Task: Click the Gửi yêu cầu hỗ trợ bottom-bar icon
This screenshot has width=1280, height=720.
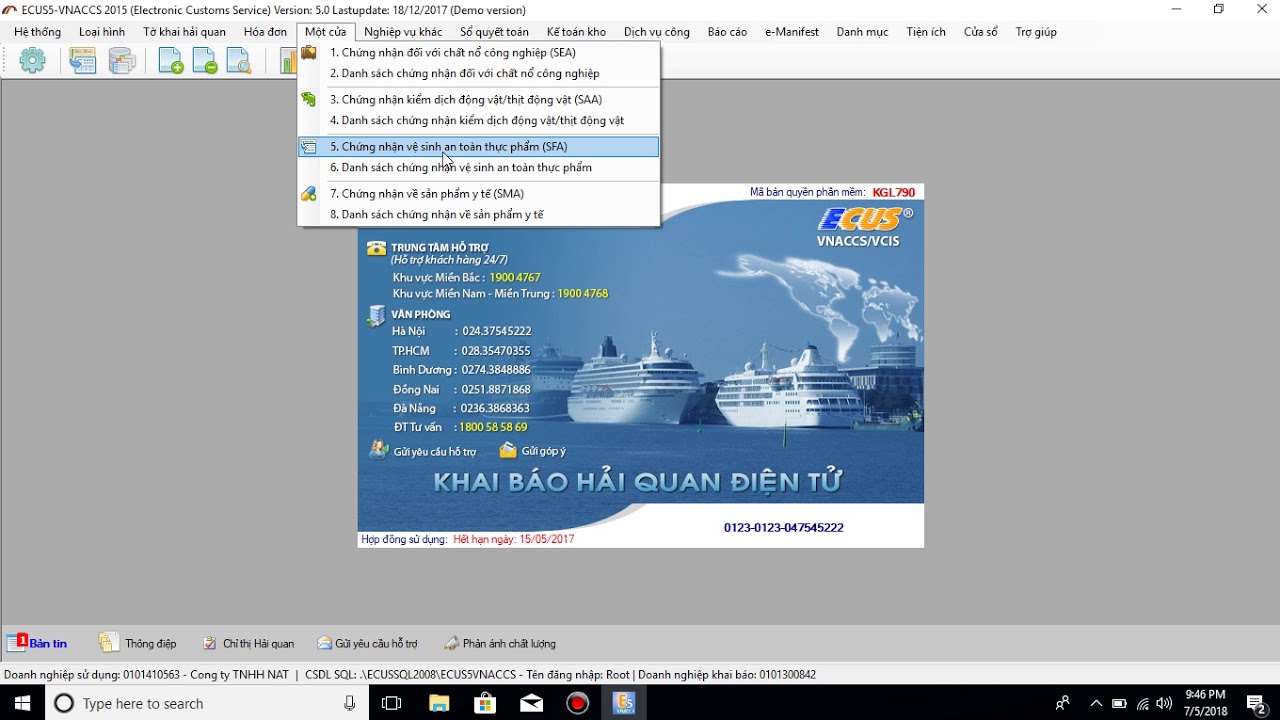Action: pos(324,643)
